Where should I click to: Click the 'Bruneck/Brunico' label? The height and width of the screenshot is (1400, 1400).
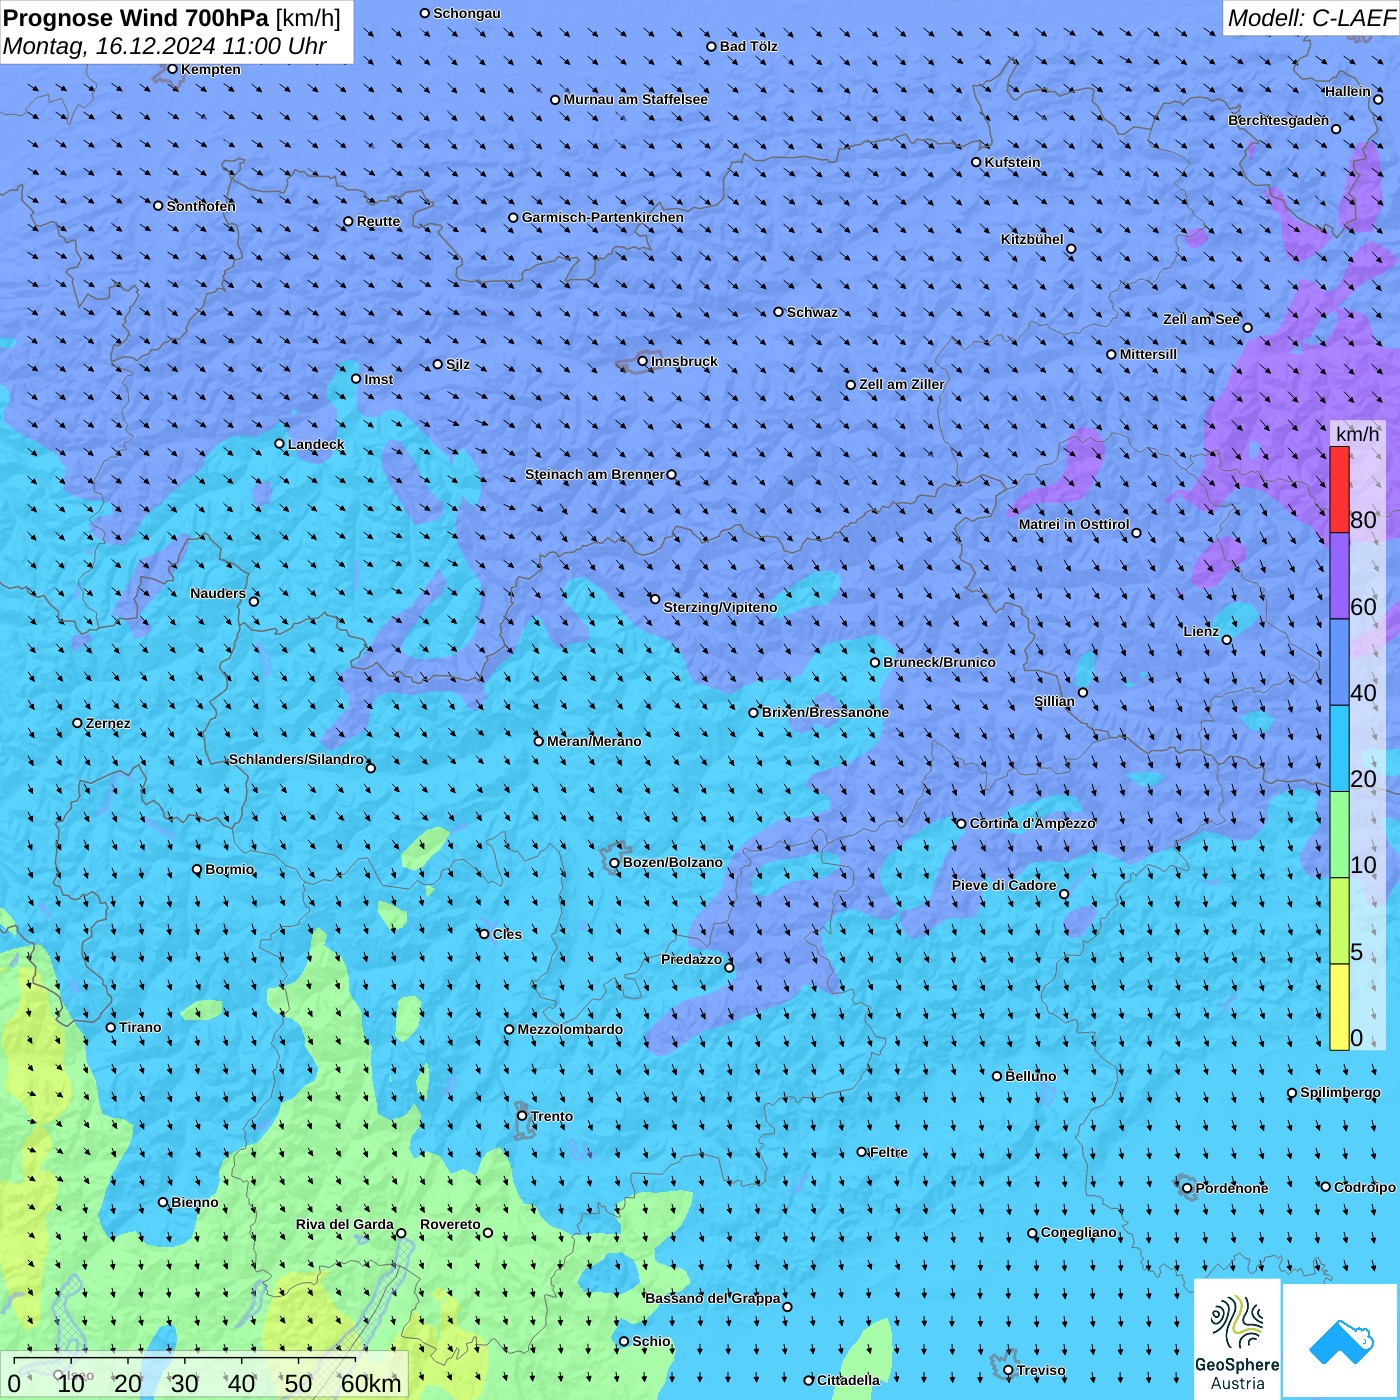pos(940,662)
